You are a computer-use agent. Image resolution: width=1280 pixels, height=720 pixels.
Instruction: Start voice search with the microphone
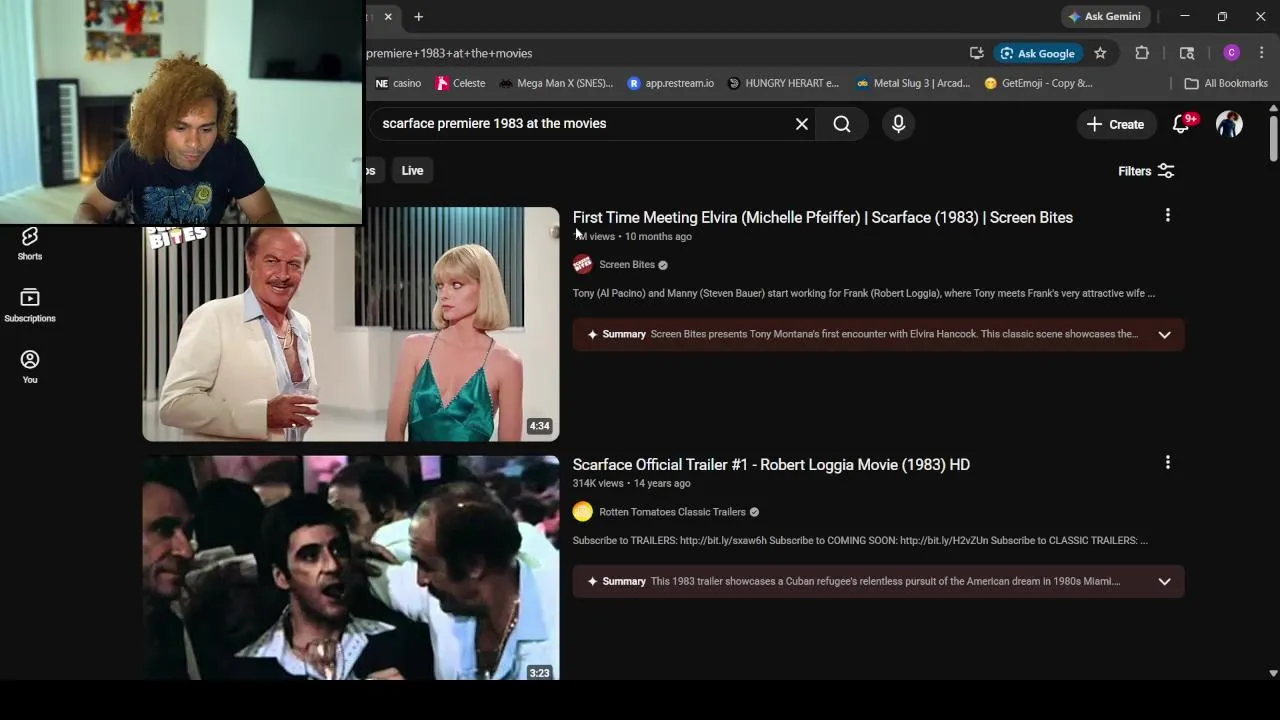coord(898,124)
